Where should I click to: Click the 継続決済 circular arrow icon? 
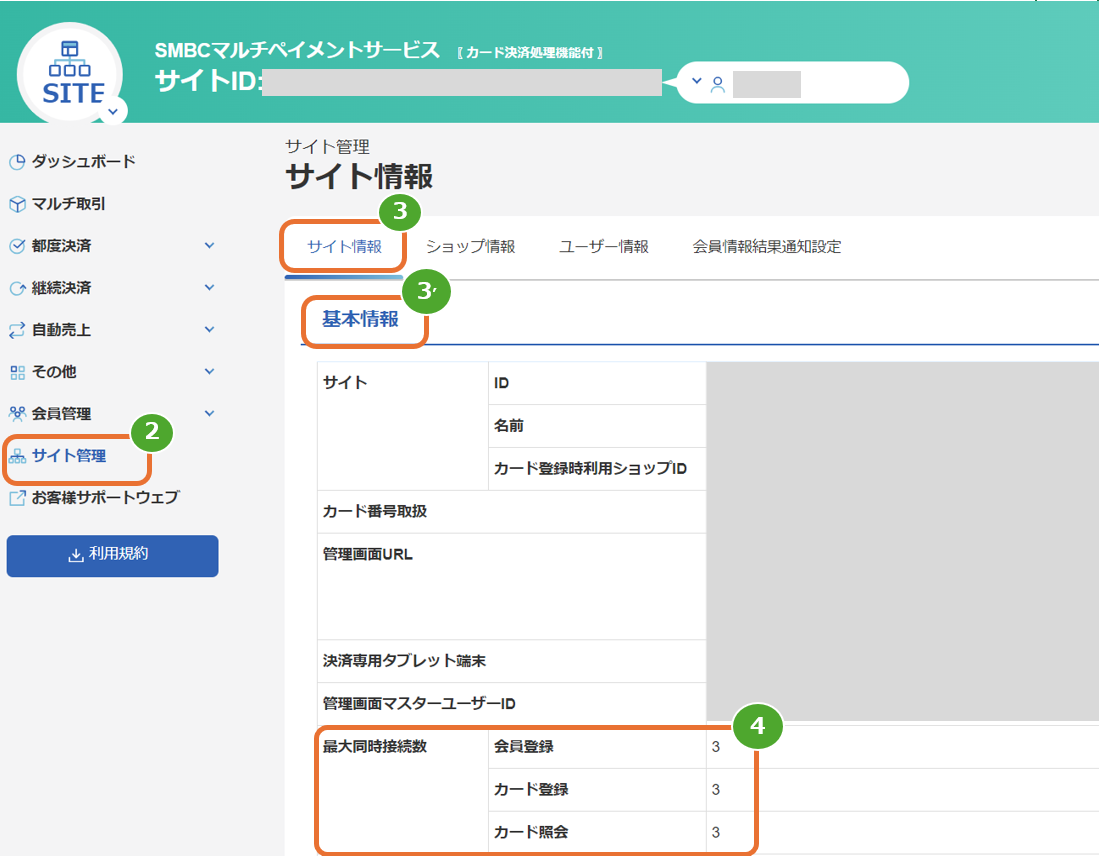[17, 288]
